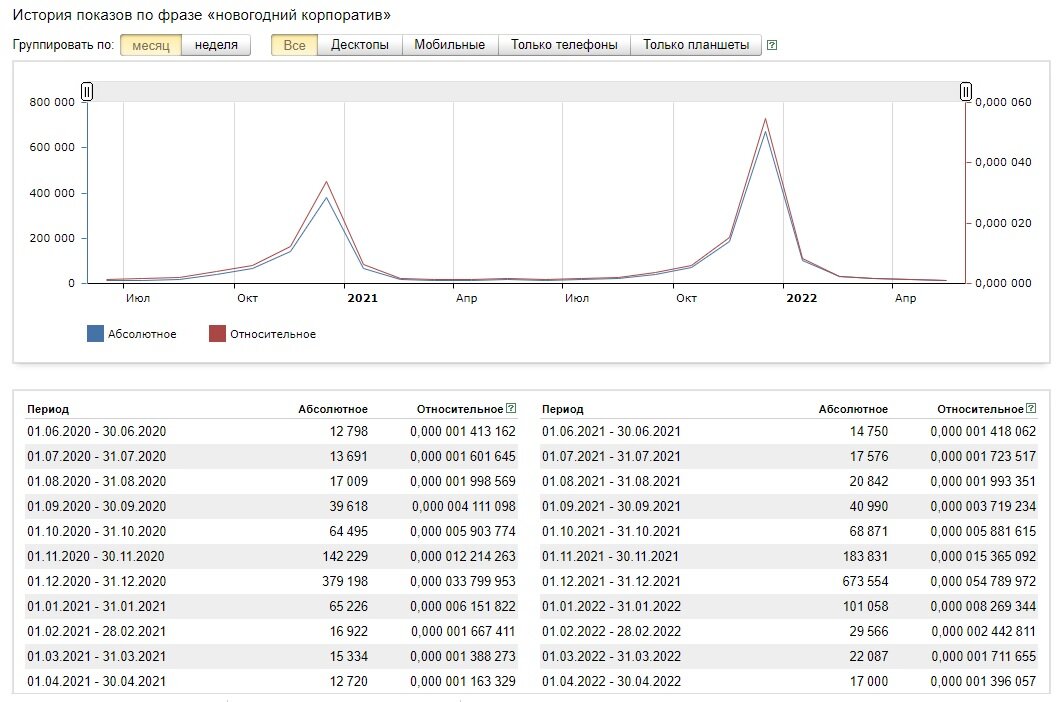The height and width of the screenshot is (702, 1061).
Task: Group history by месяц
Action: pyautogui.click(x=151, y=45)
